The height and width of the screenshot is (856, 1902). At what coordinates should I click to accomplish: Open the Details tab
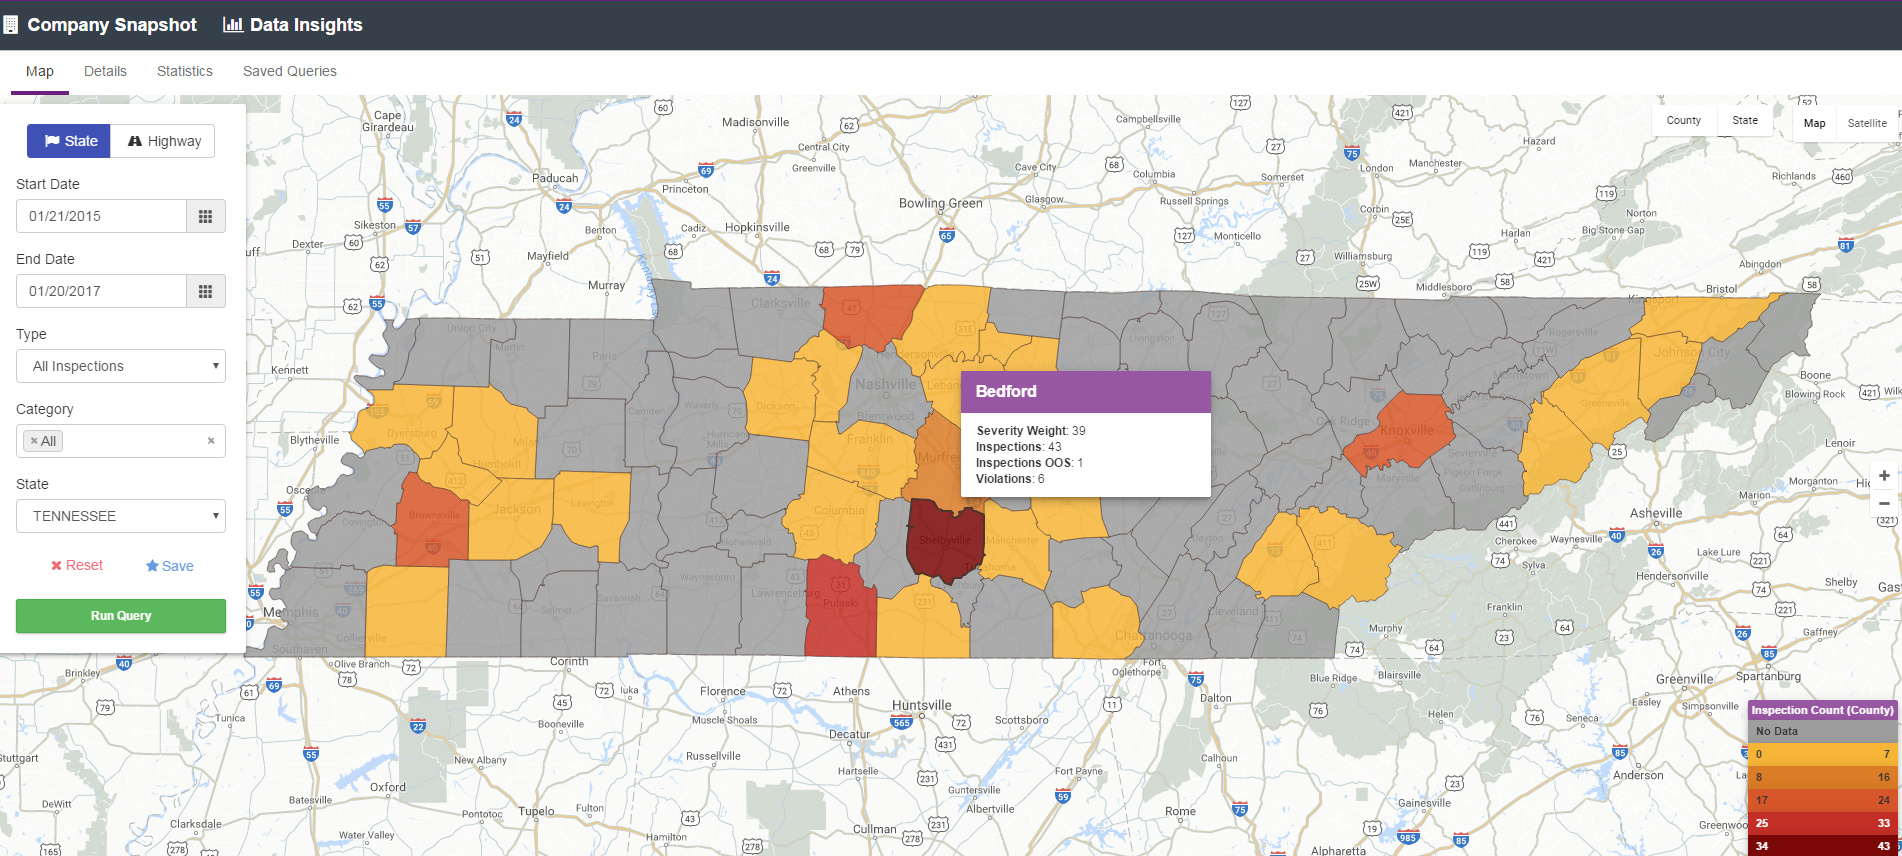pos(105,72)
